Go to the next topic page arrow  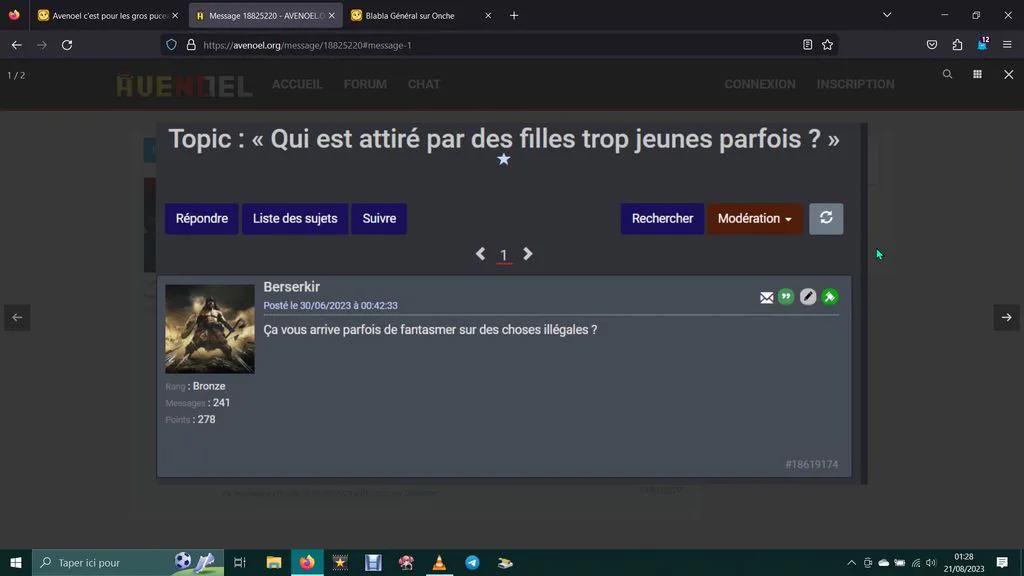[528, 254]
